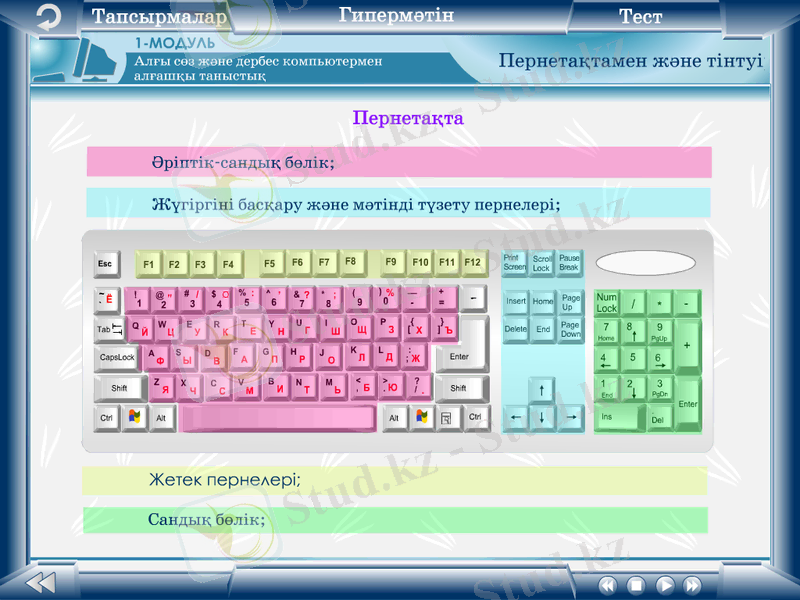Screen dimensions: 800x600
Task: Select the pink Әріптік-сандық бөлік bar
Action: pos(398,162)
